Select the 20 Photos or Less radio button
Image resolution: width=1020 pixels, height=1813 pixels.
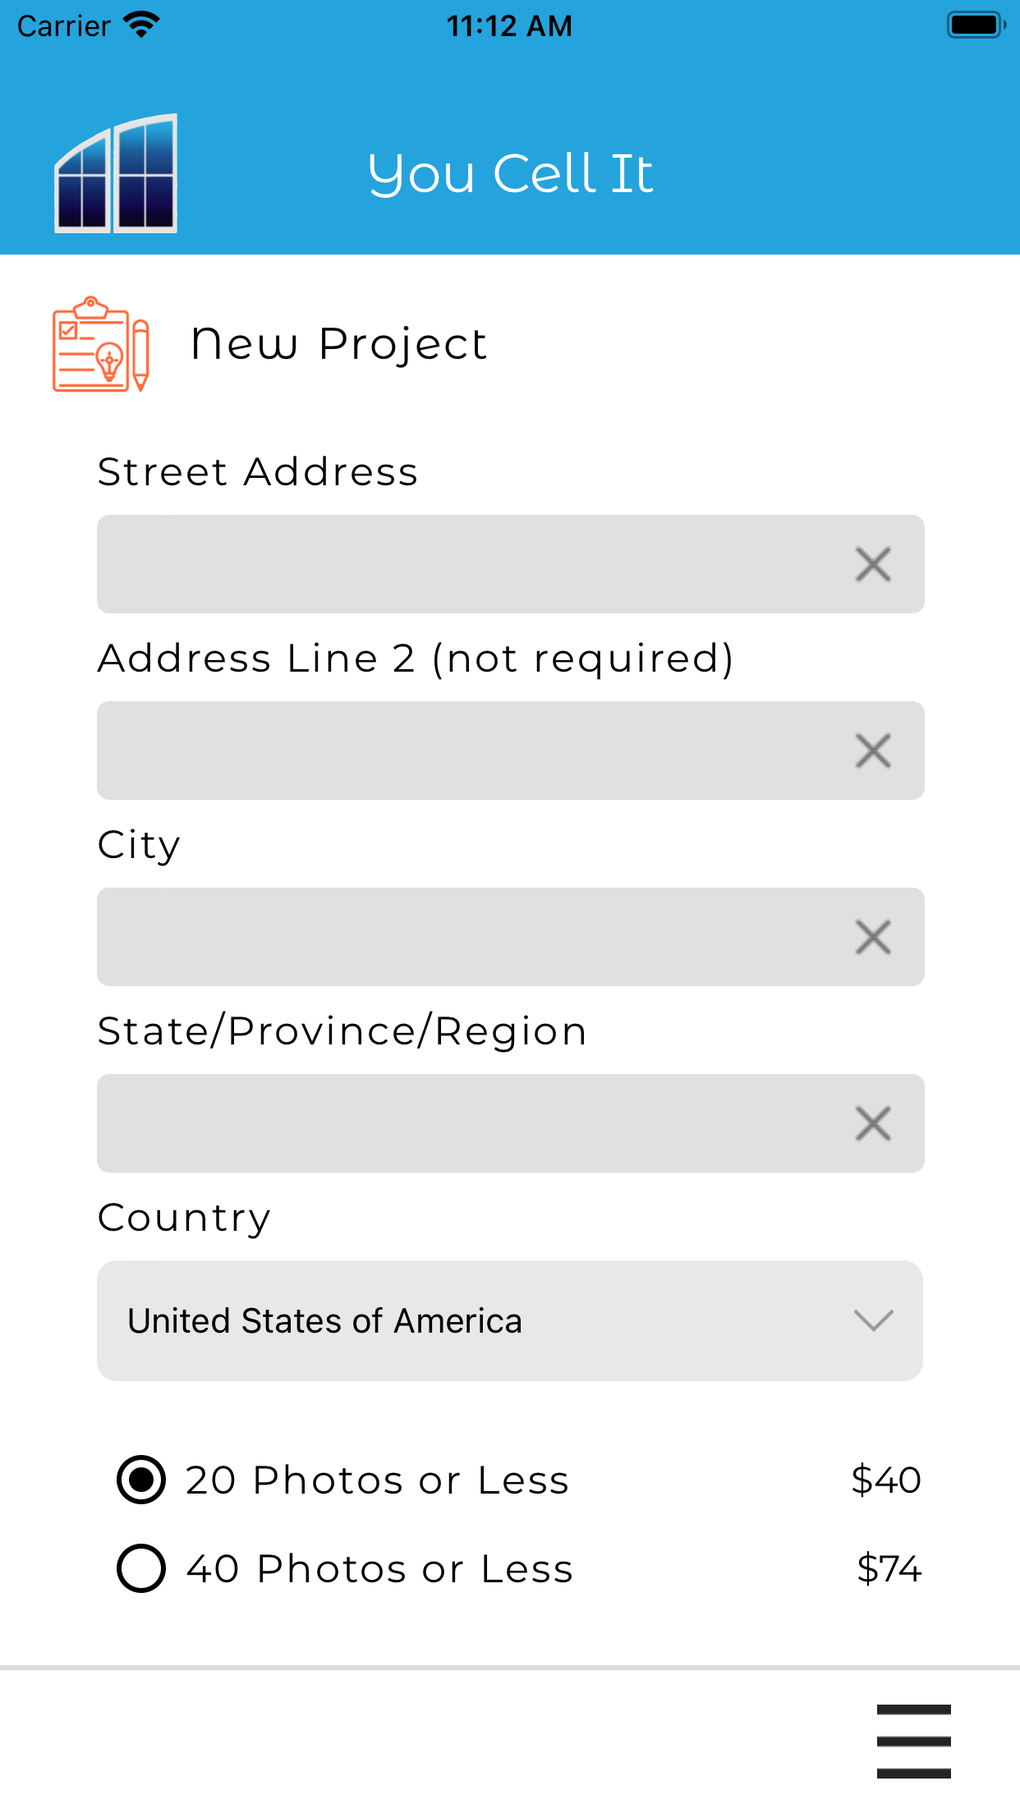[x=141, y=1480]
